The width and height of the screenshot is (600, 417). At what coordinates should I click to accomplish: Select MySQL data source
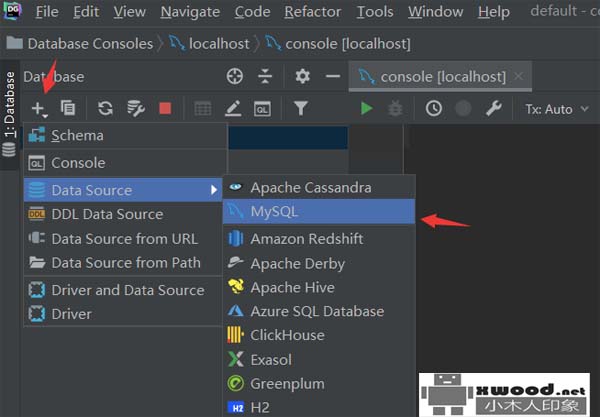pyautogui.click(x=319, y=211)
